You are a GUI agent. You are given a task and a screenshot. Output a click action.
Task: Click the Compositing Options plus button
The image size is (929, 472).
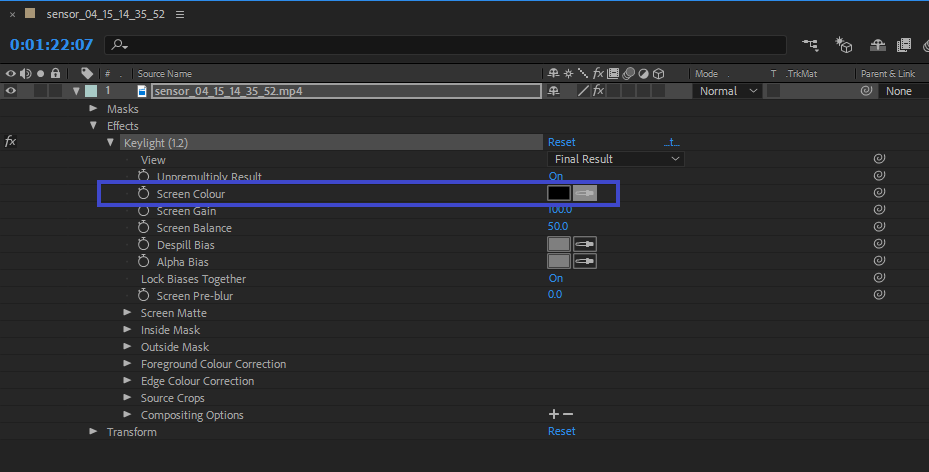pyautogui.click(x=554, y=414)
